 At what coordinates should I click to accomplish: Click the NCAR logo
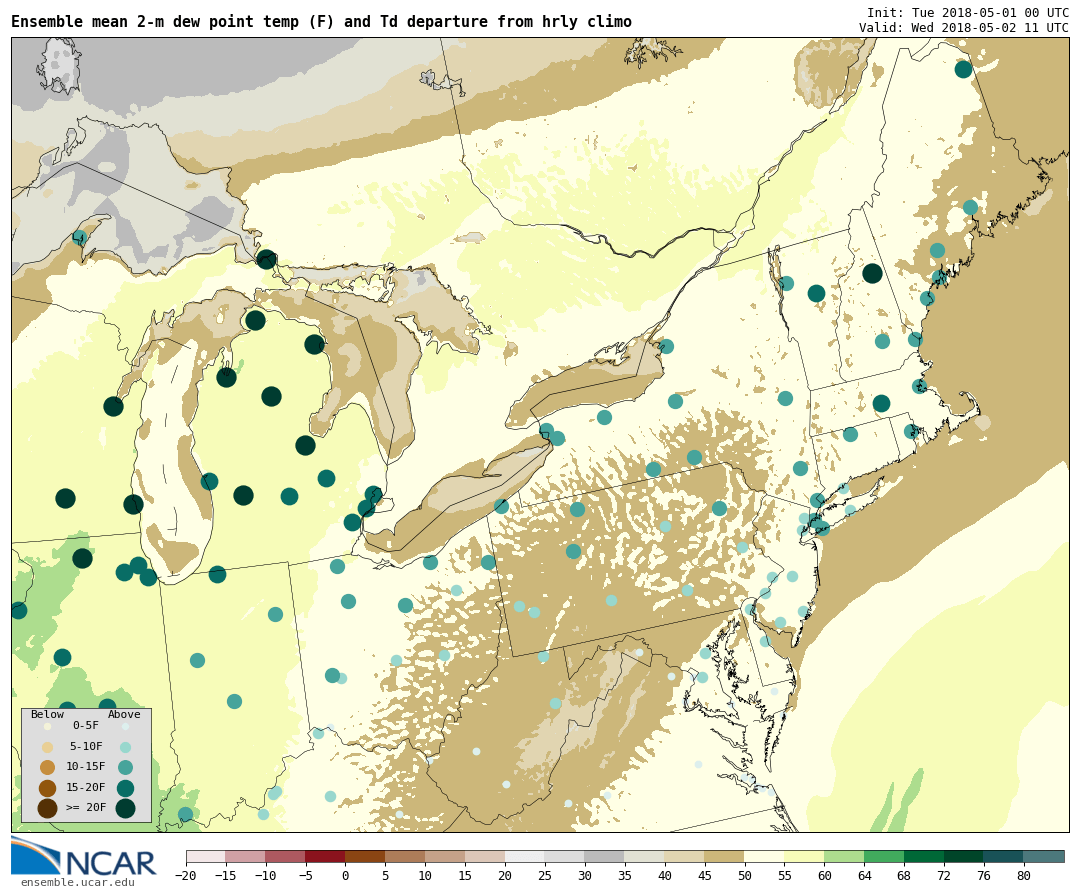tap(83, 857)
